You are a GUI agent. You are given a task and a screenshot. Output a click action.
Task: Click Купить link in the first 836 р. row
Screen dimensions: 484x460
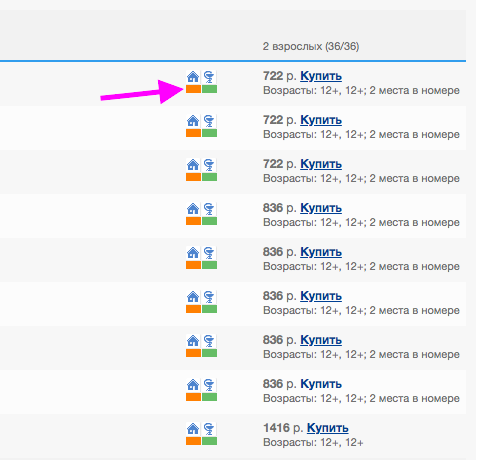point(321,208)
